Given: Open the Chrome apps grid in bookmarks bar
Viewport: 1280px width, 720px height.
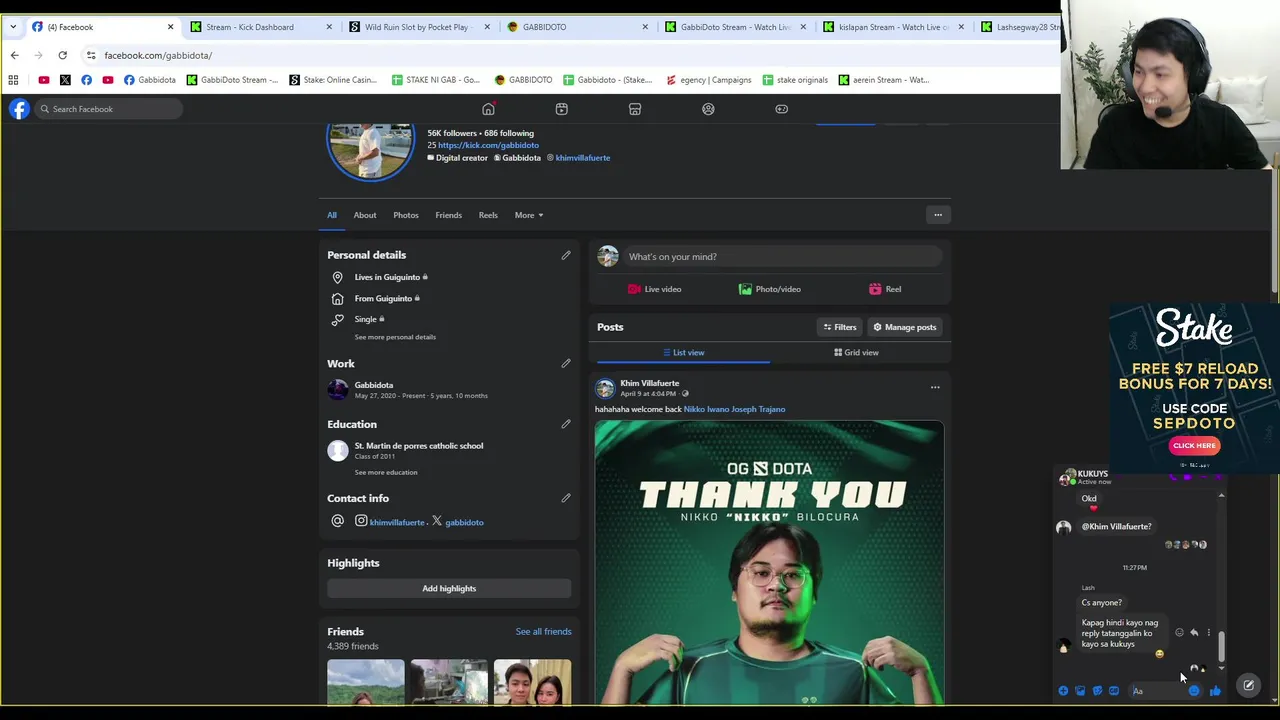Looking at the screenshot, I should click(x=13, y=80).
